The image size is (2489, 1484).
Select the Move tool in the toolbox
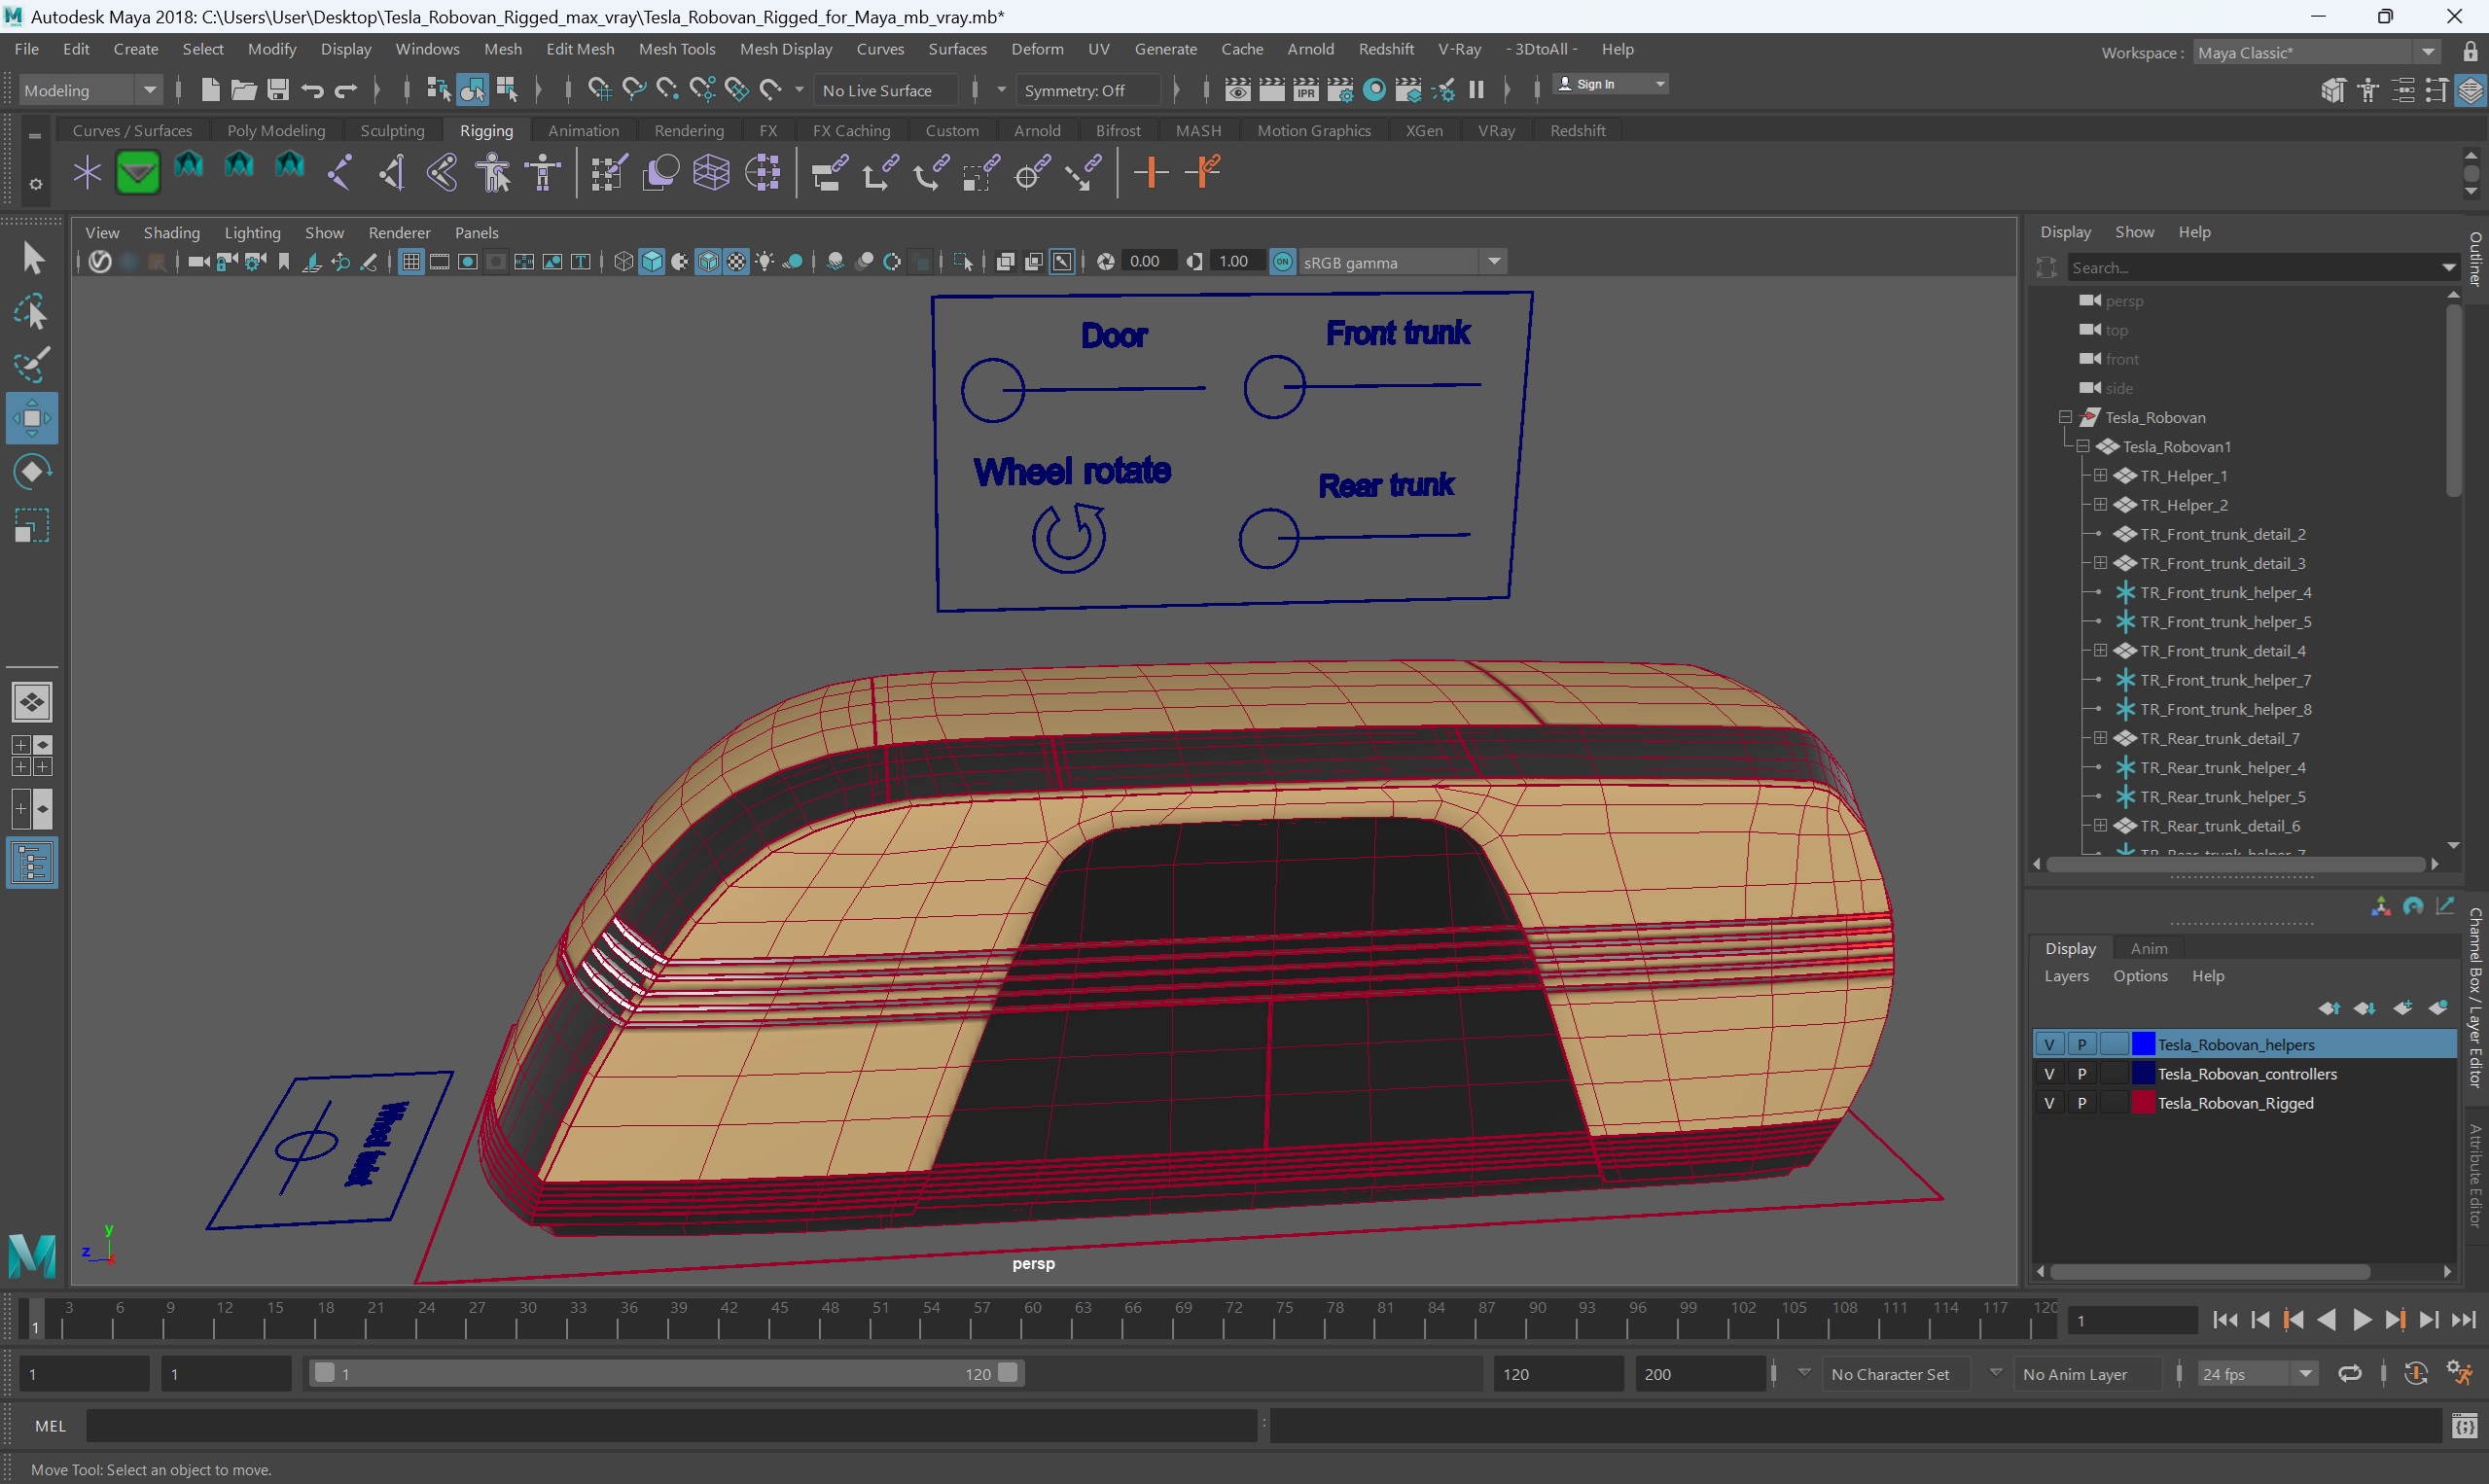tap(32, 418)
